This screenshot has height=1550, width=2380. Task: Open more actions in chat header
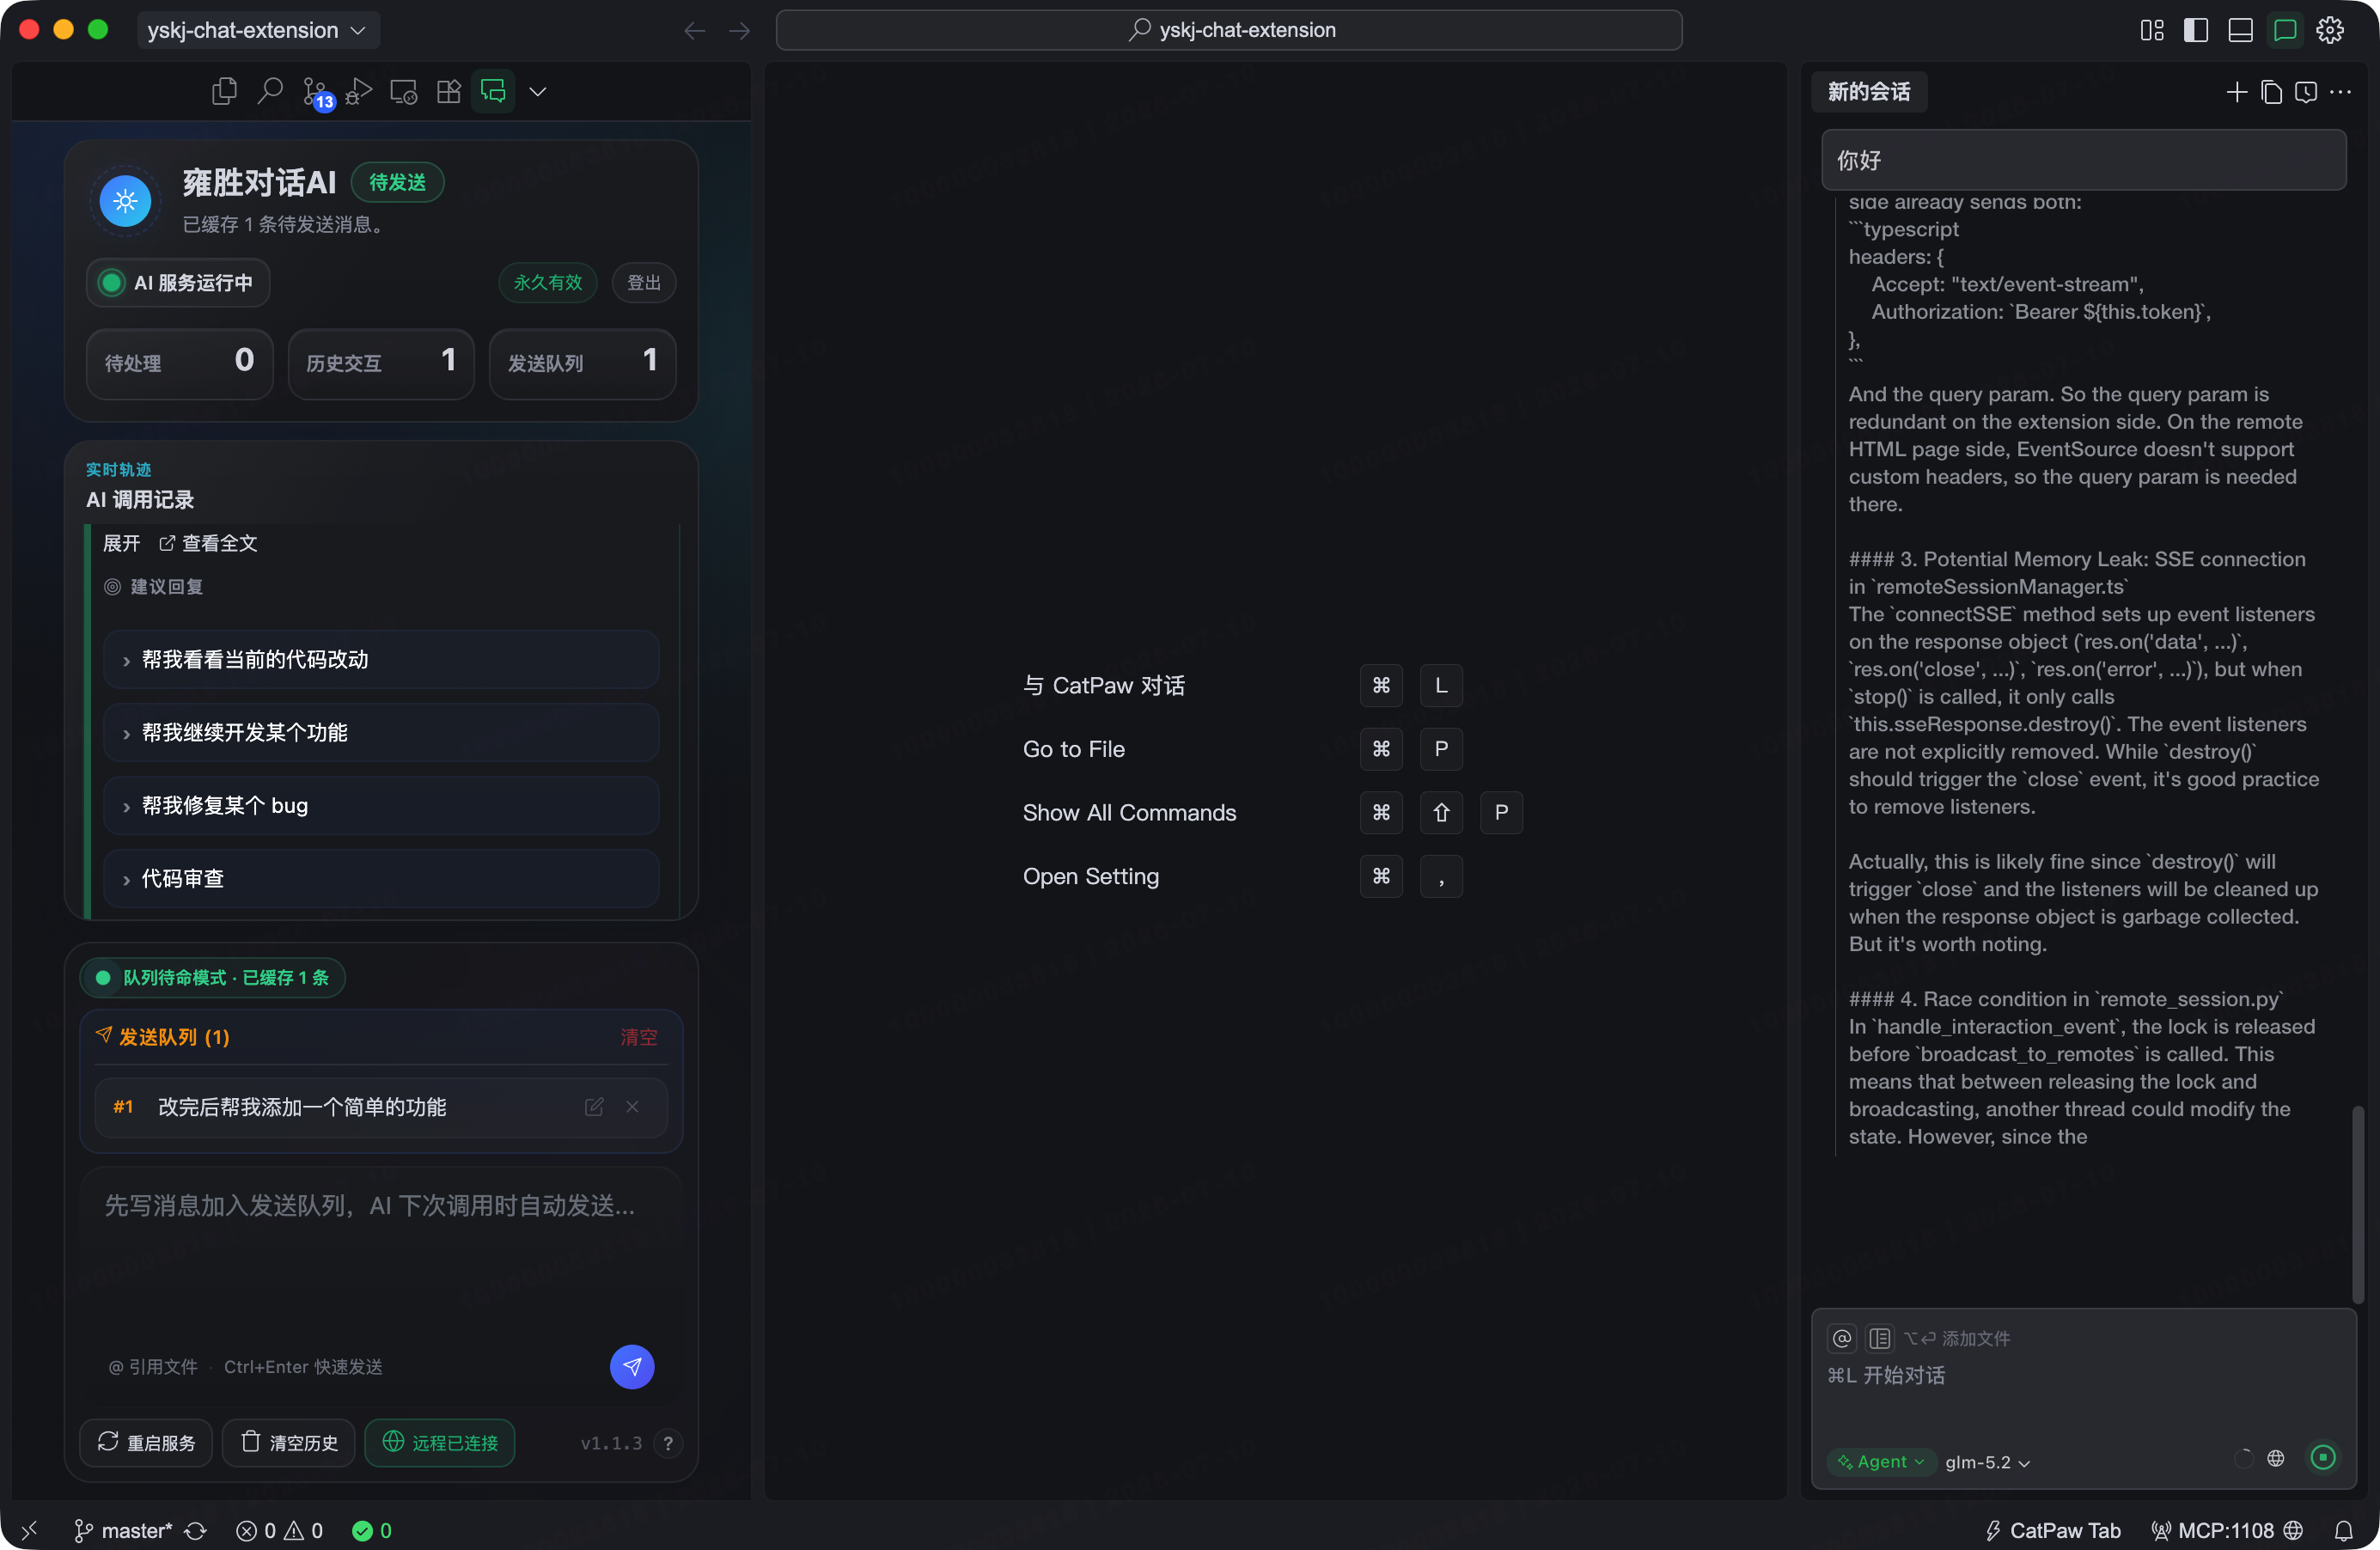[x=2341, y=92]
